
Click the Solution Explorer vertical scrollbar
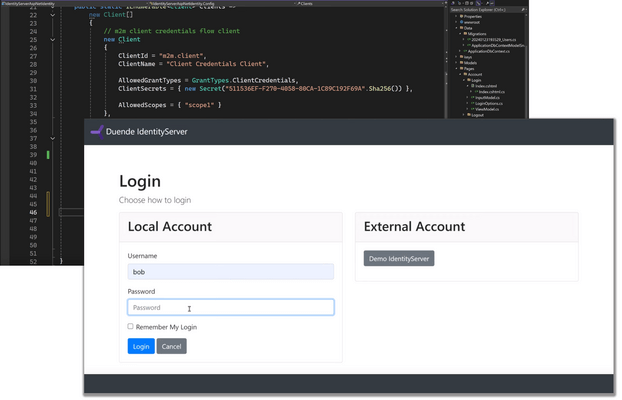(526, 63)
